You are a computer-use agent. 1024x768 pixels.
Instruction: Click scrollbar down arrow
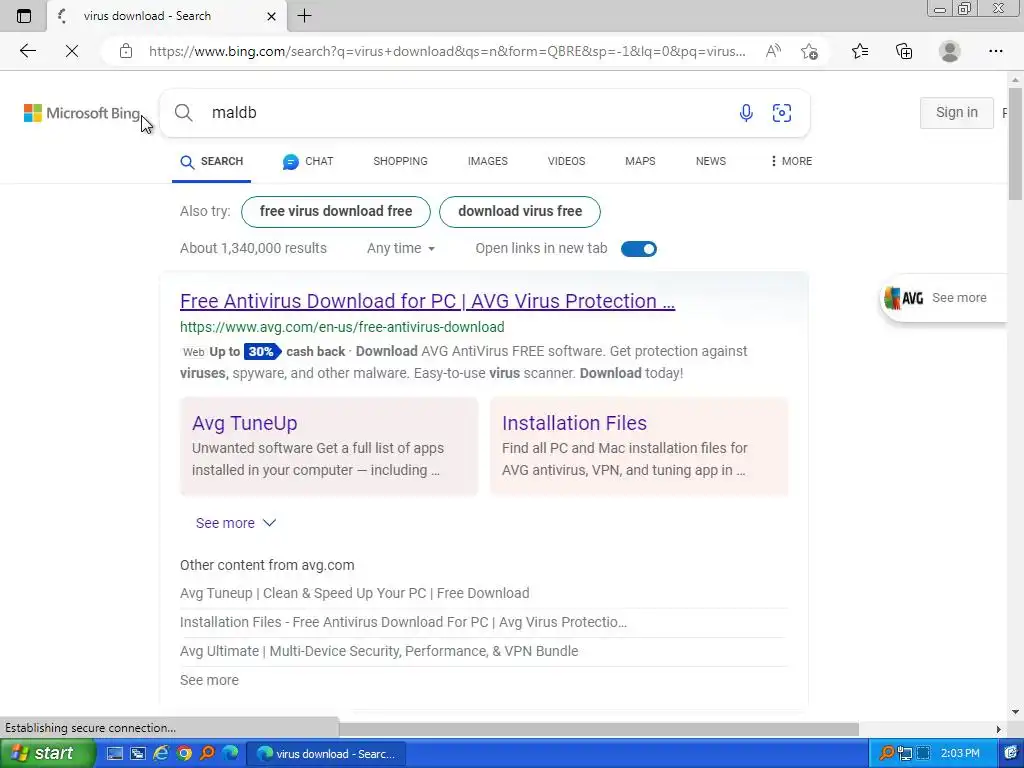point(1015,711)
